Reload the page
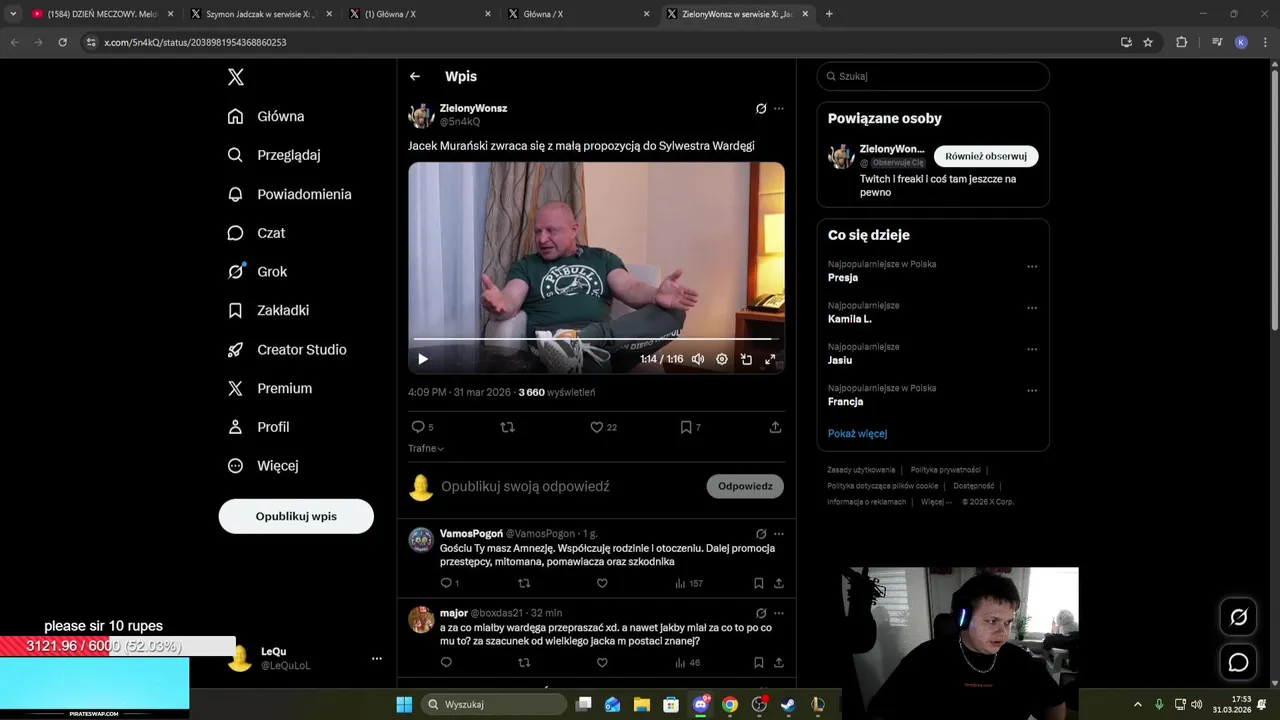The image size is (1280, 720). pos(62,42)
